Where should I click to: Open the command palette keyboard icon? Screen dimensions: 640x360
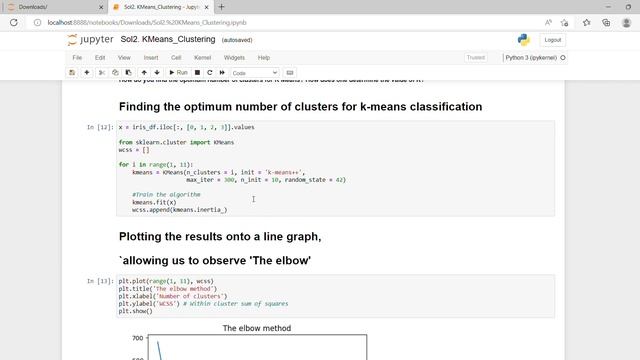point(290,73)
